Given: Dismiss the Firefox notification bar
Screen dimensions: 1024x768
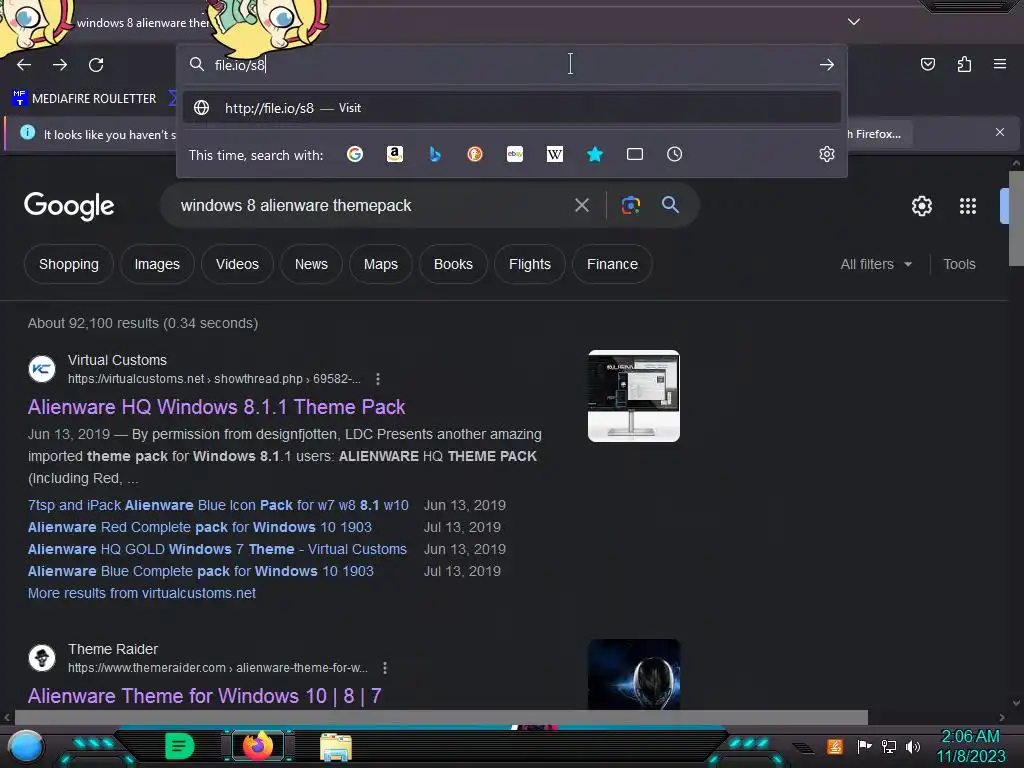Looking at the screenshot, I should (1000, 133).
